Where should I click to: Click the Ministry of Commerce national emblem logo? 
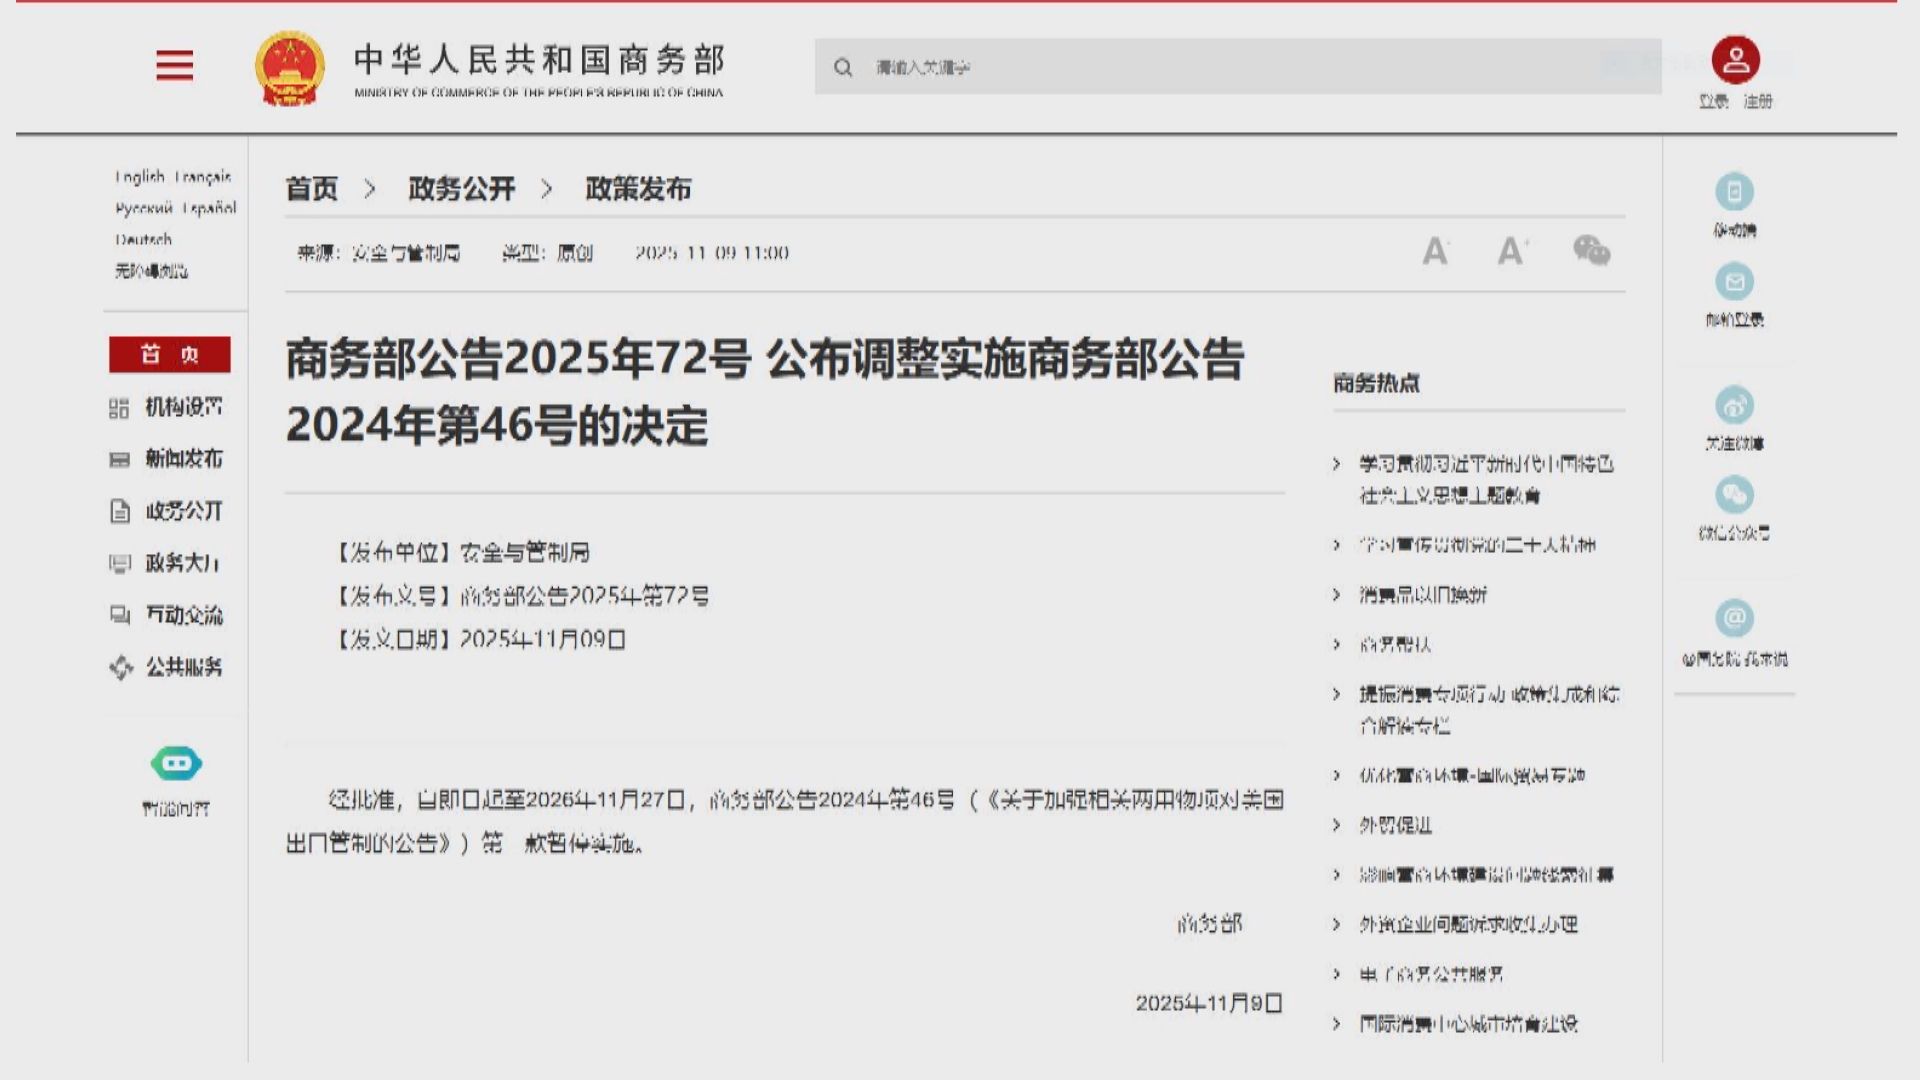point(288,66)
